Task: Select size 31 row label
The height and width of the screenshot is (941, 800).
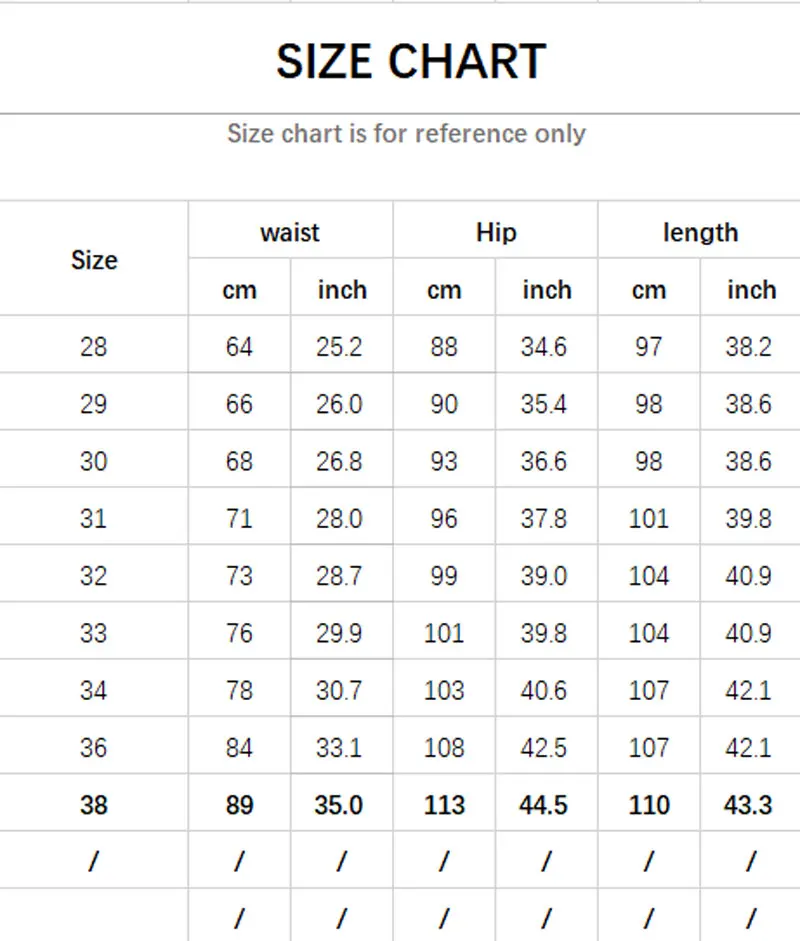Action: pos(94,519)
